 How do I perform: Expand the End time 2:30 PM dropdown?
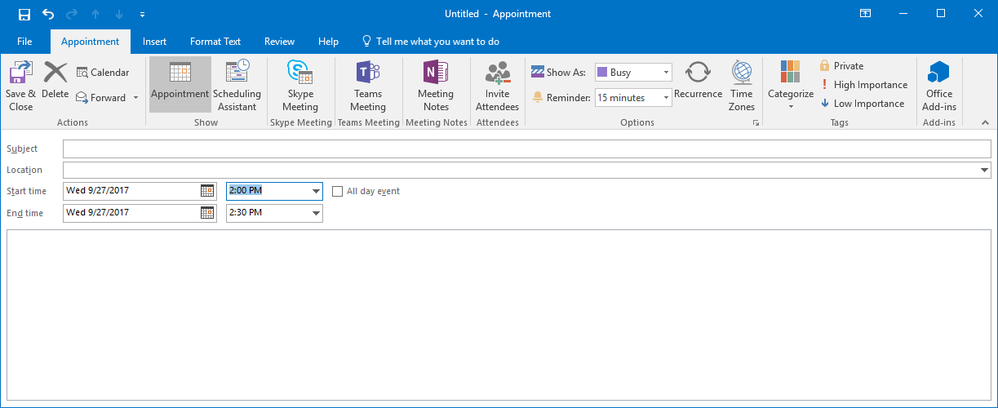(x=316, y=213)
